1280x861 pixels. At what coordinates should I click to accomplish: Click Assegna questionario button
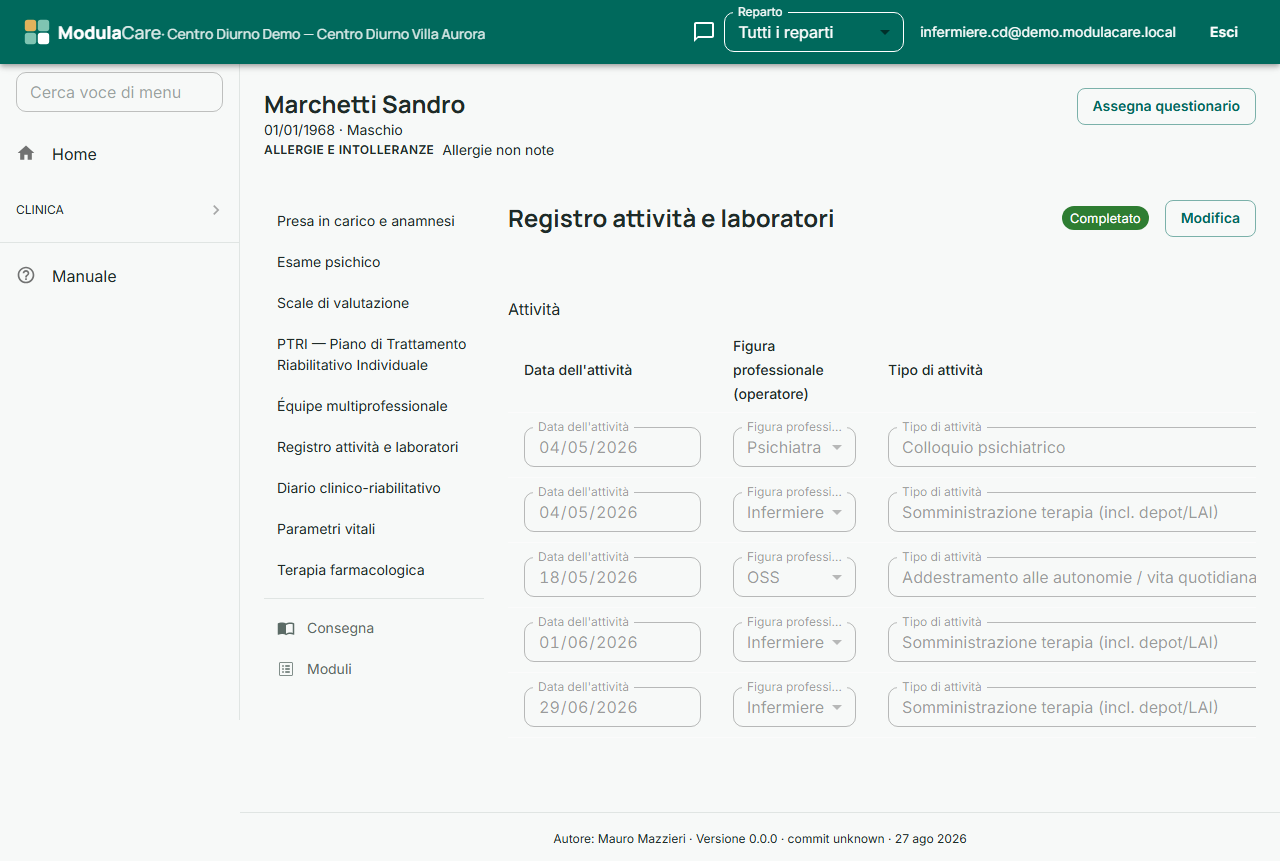pyautogui.click(x=1166, y=106)
